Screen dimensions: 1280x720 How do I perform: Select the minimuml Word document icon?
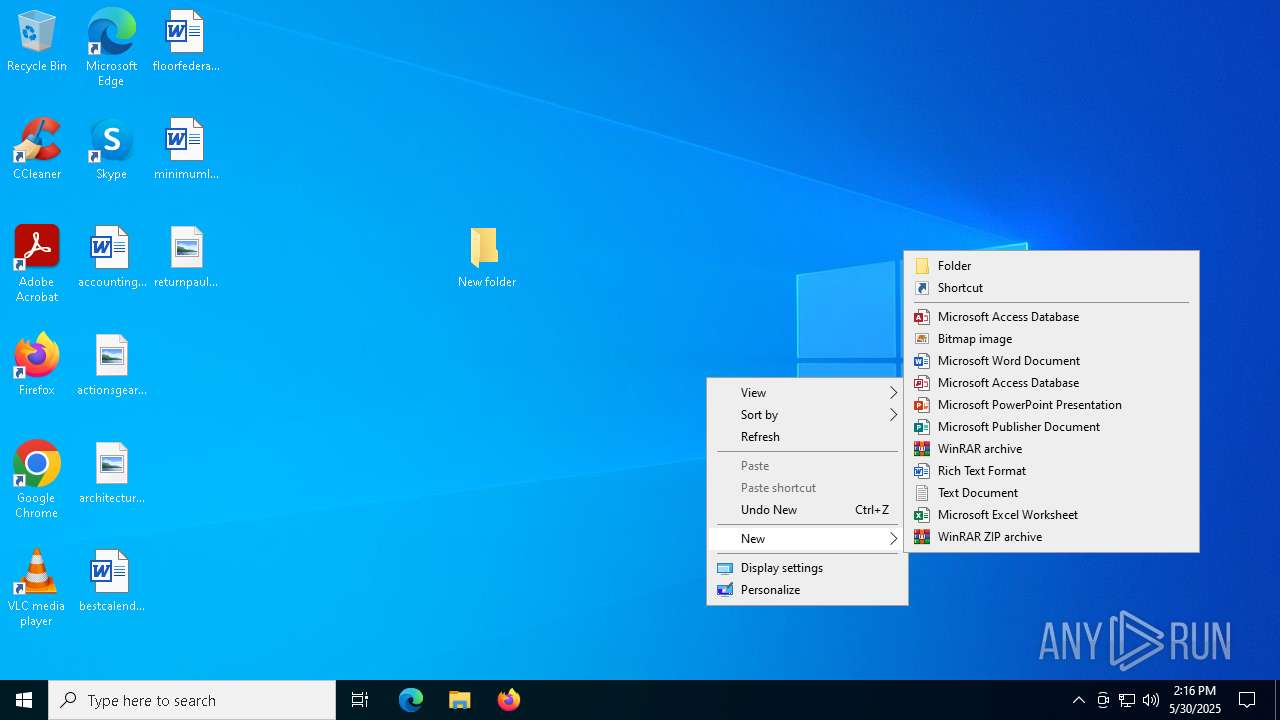point(186,150)
